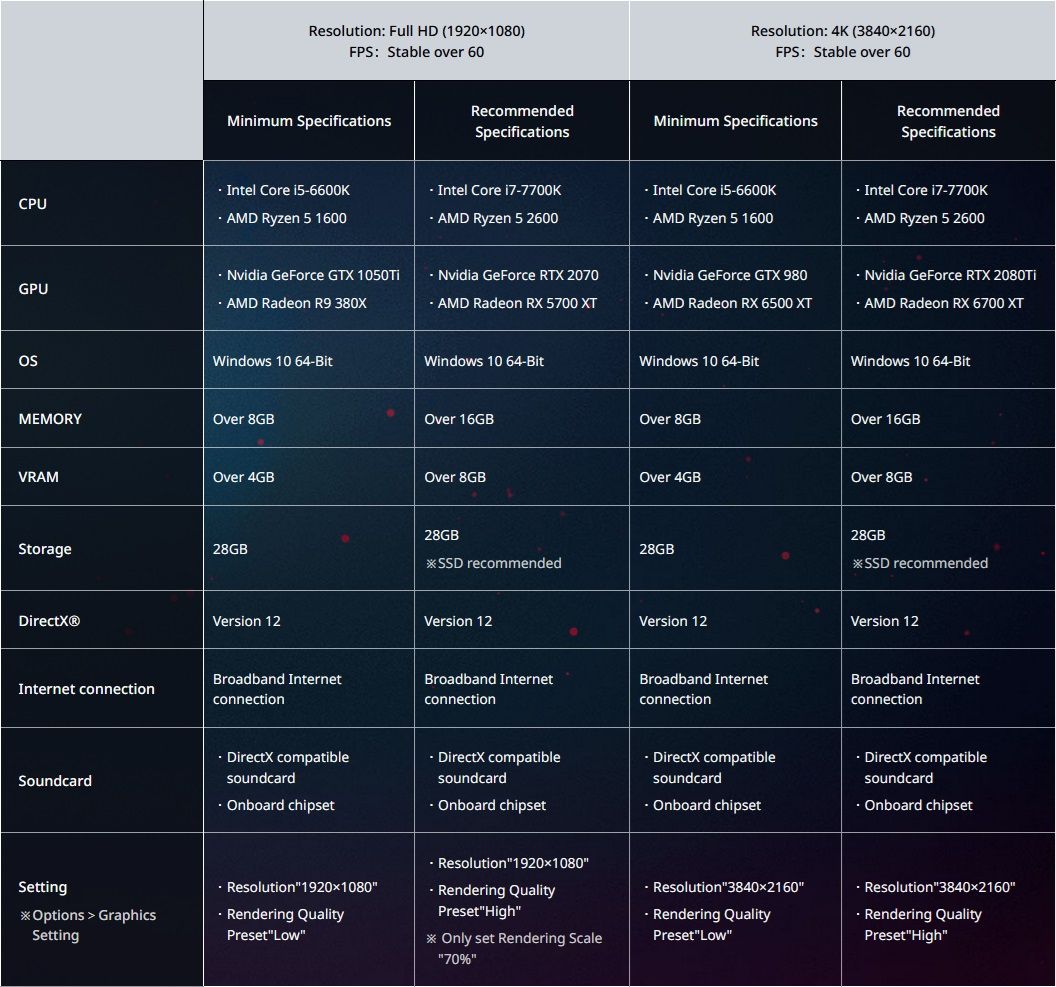
Task: Click 'Over 8GB' VRAM in 4K recommended column
Action: (881, 477)
